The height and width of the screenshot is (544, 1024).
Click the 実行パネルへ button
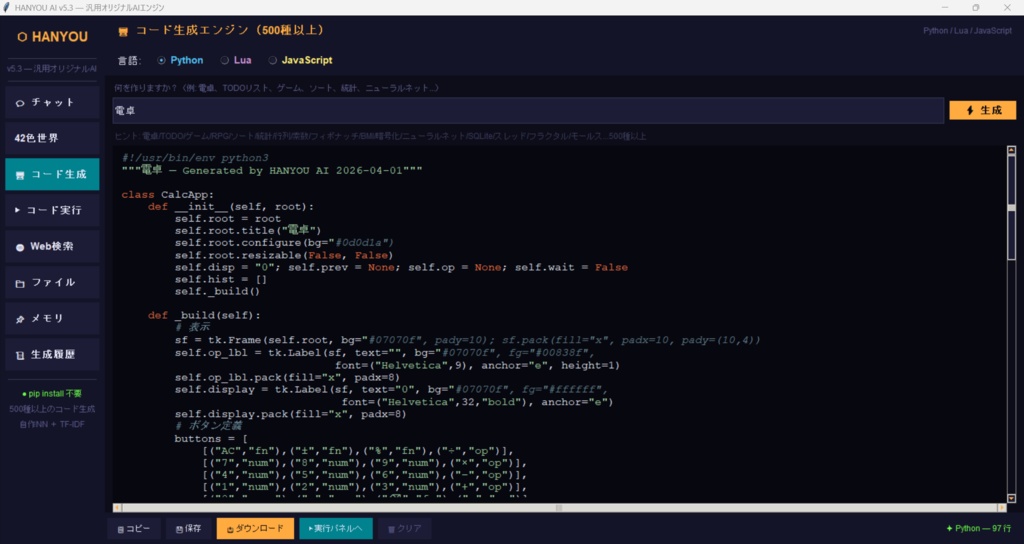coord(336,528)
